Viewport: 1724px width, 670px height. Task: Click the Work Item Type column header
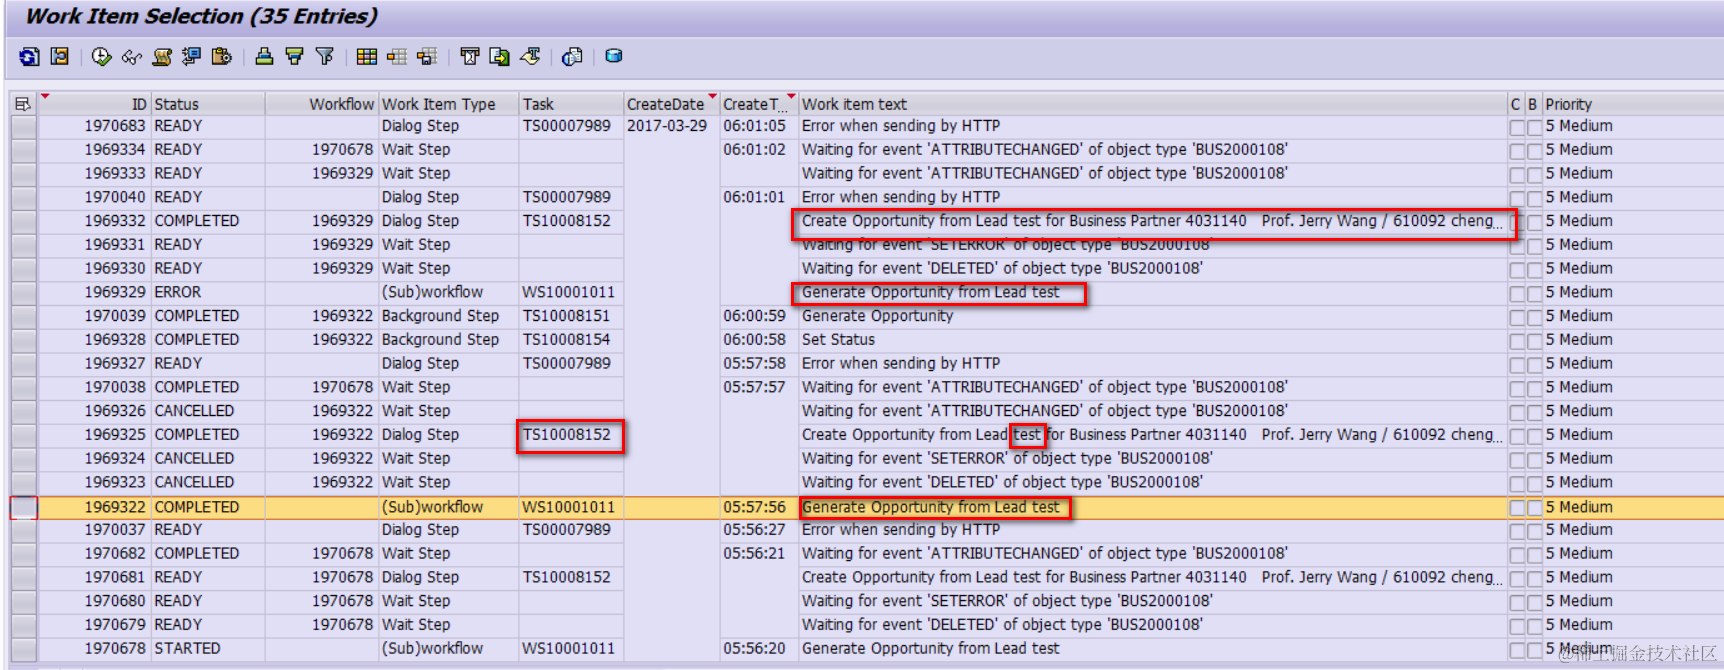coord(448,104)
